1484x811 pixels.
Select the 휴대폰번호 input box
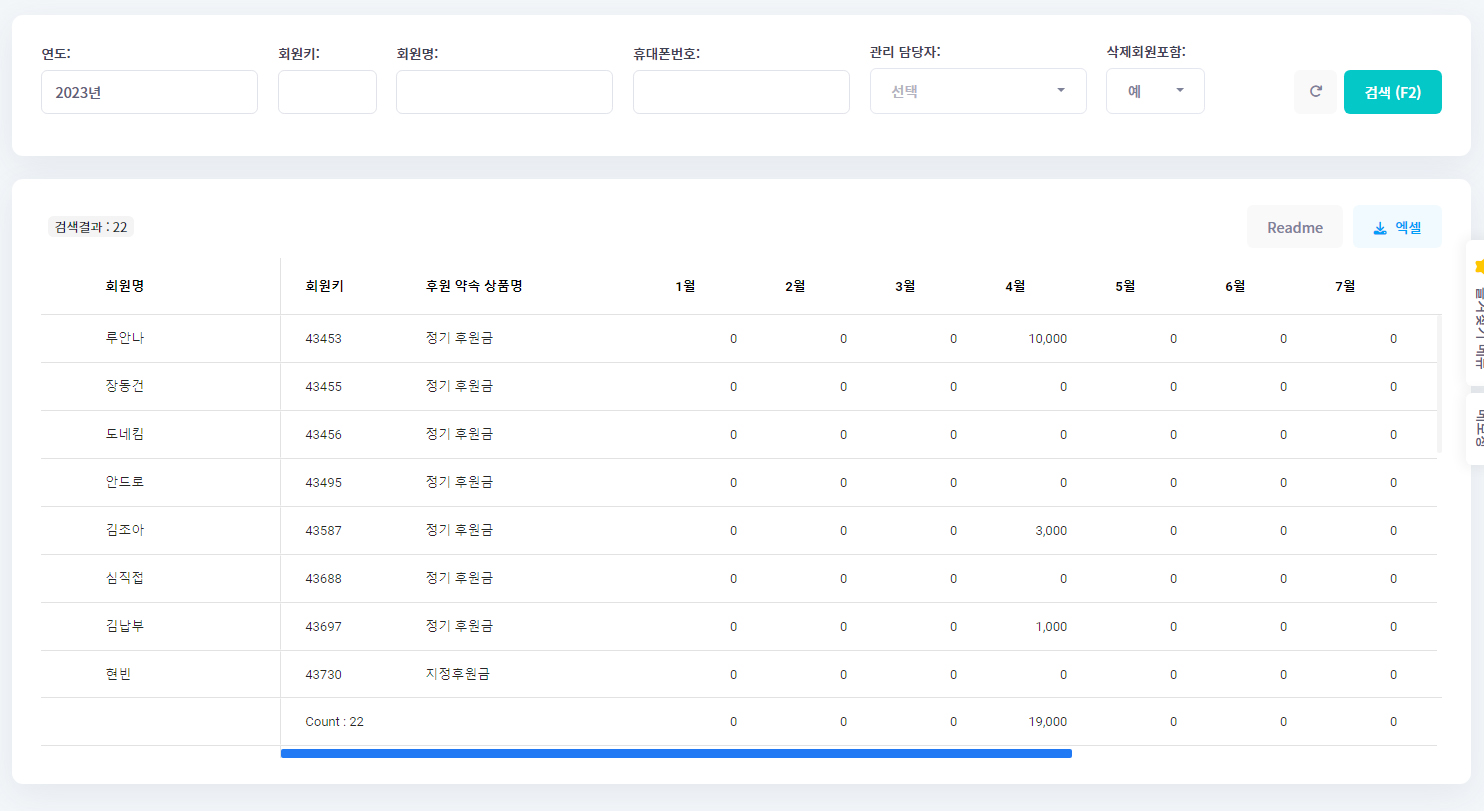click(x=741, y=92)
